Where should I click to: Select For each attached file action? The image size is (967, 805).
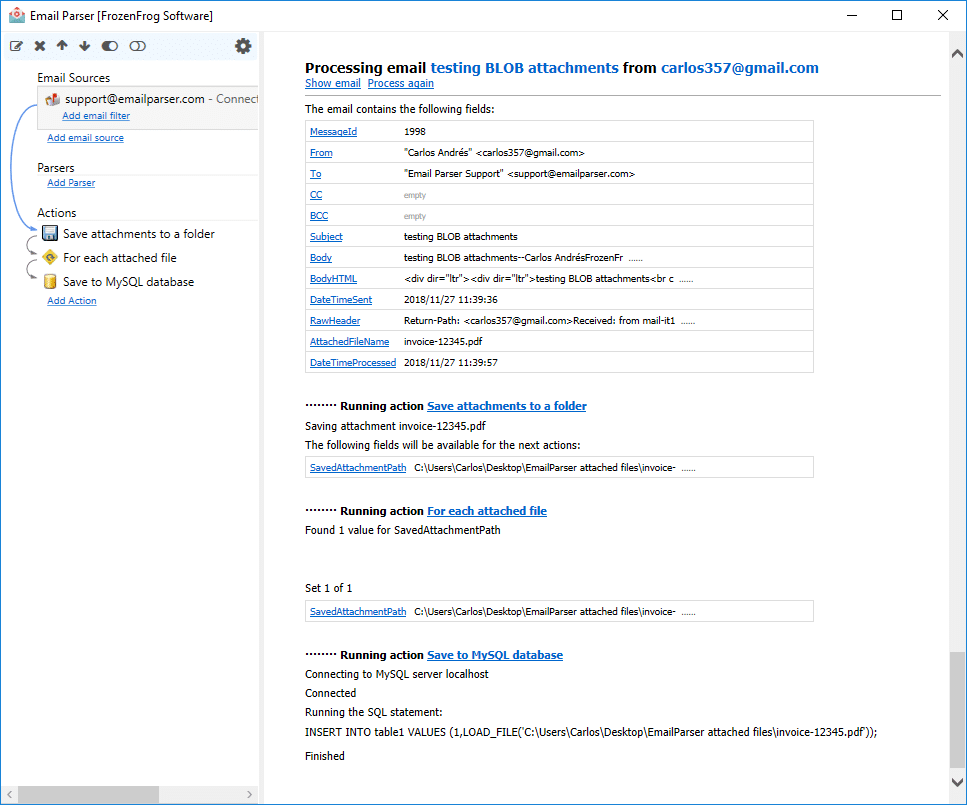pyautogui.click(x=120, y=258)
